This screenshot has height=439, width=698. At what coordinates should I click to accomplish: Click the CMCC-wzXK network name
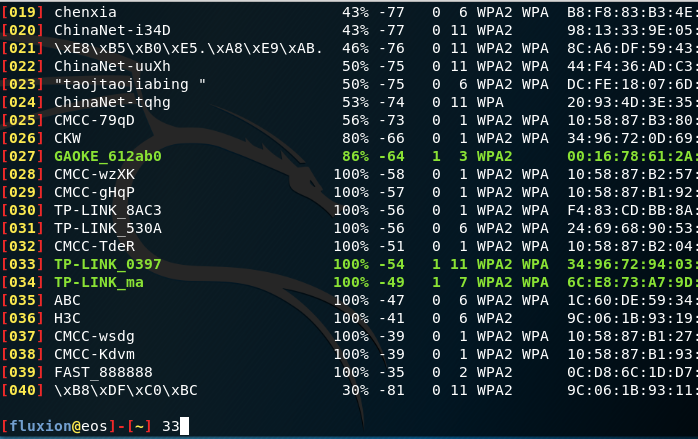(x=94, y=174)
